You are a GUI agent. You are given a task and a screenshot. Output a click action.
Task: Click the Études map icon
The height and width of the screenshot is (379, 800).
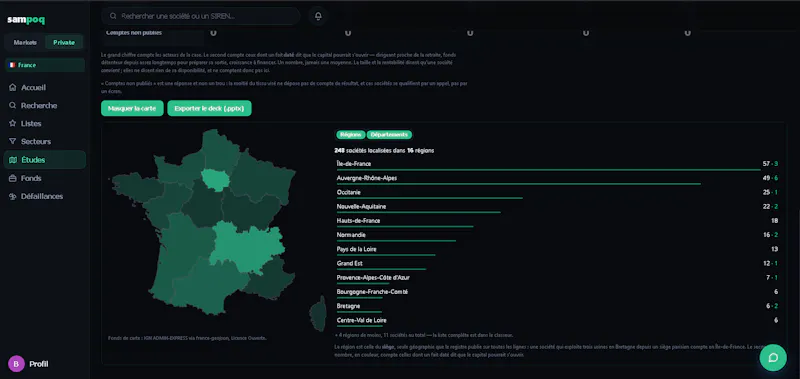(x=13, y=160)
